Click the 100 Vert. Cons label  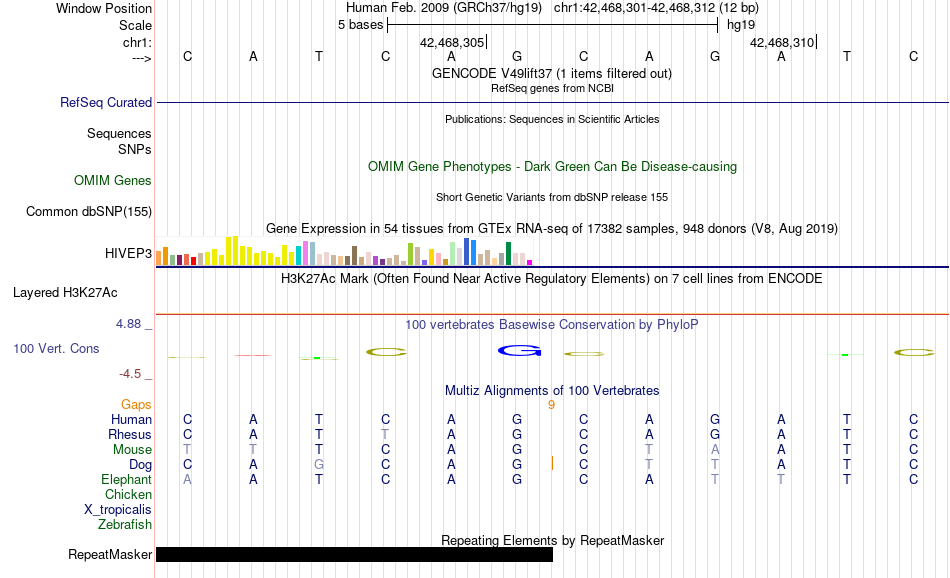tap(56, 348)
